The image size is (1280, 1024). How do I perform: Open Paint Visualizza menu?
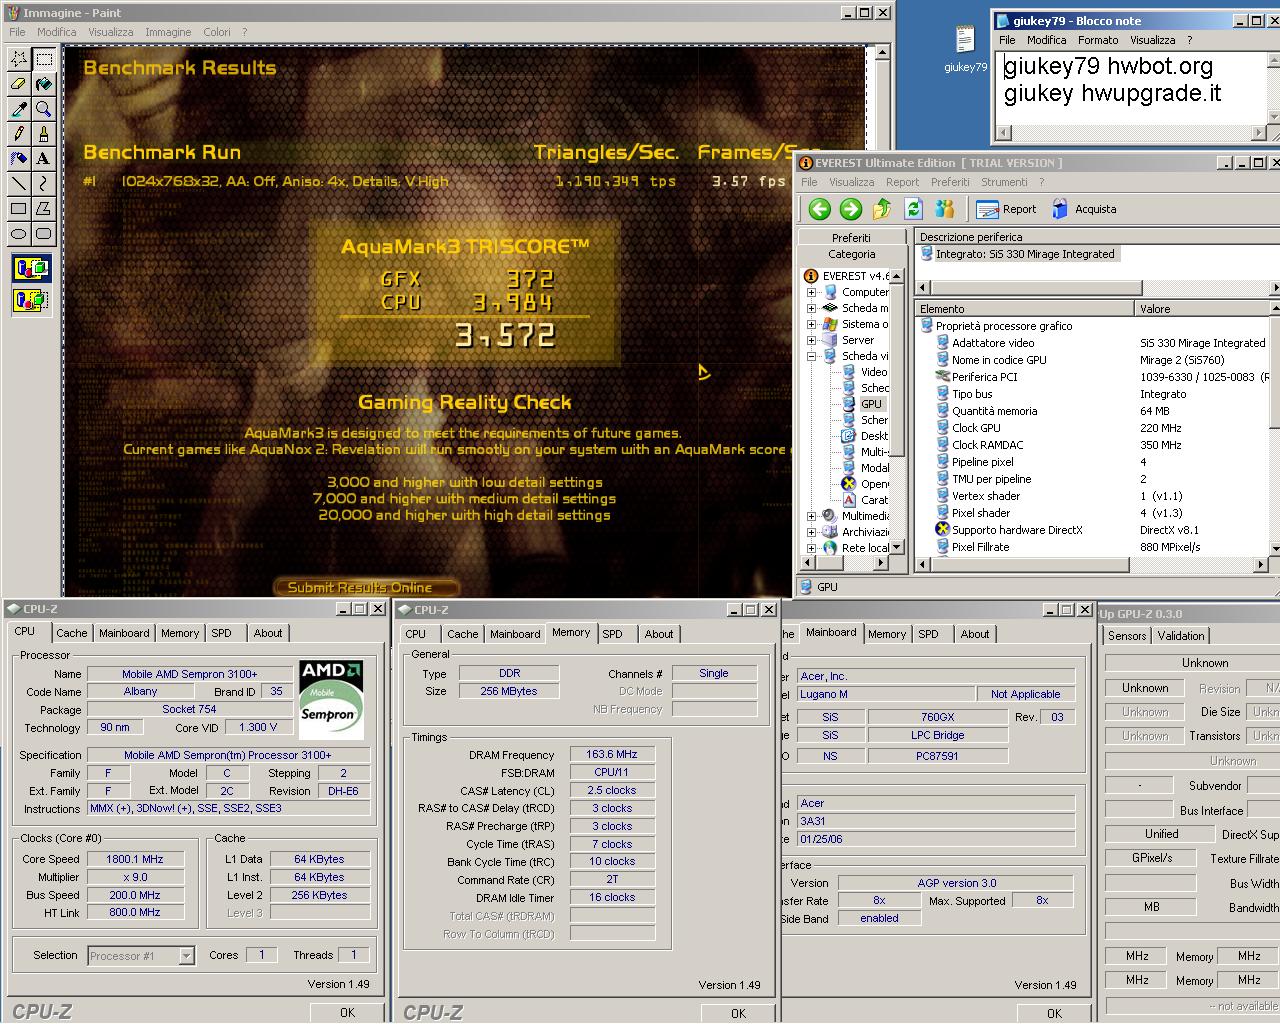(110, 32)
